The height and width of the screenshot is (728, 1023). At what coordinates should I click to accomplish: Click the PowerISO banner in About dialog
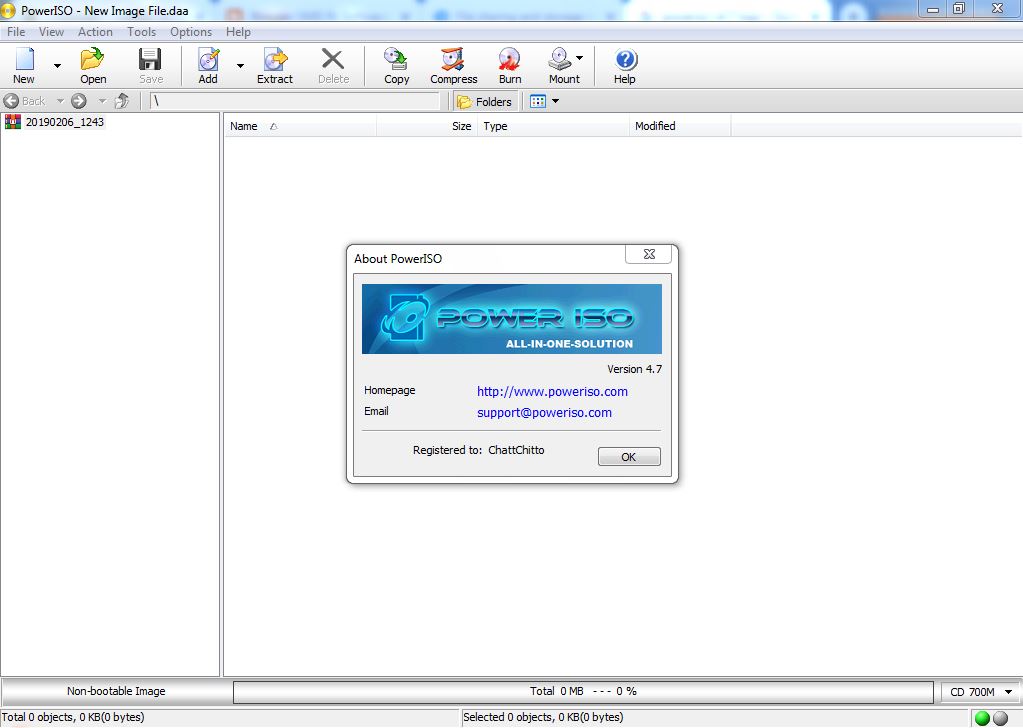[512, 319]
